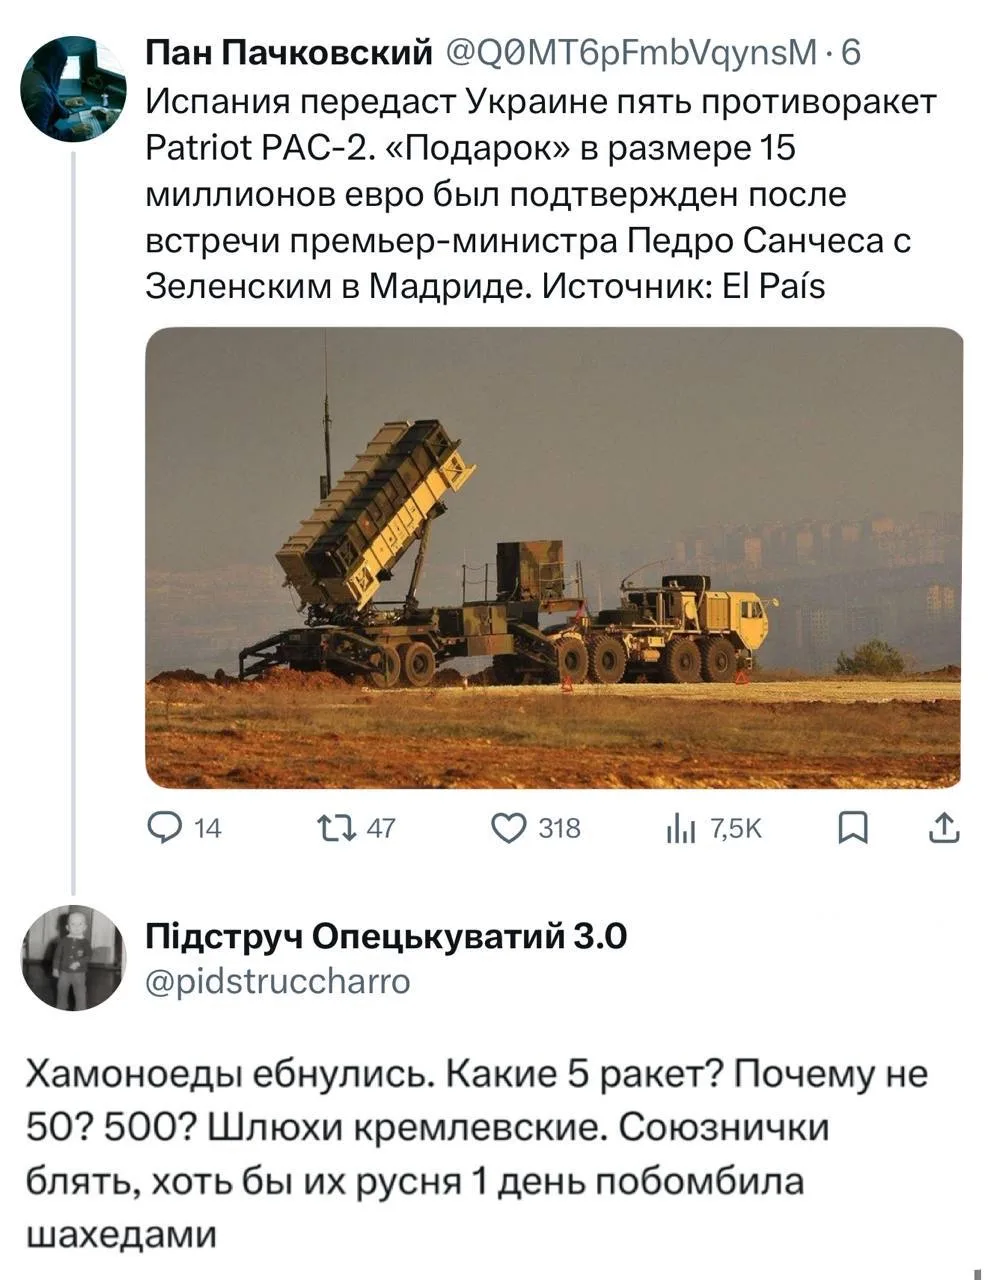Click the 47 reposts count
988x1280 pixels.
click(381, 829)
